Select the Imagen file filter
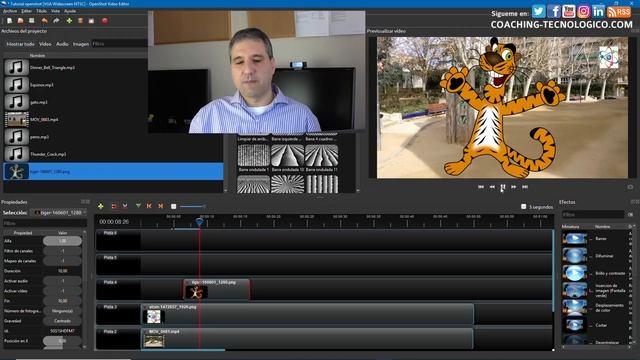 coord(81,44)
